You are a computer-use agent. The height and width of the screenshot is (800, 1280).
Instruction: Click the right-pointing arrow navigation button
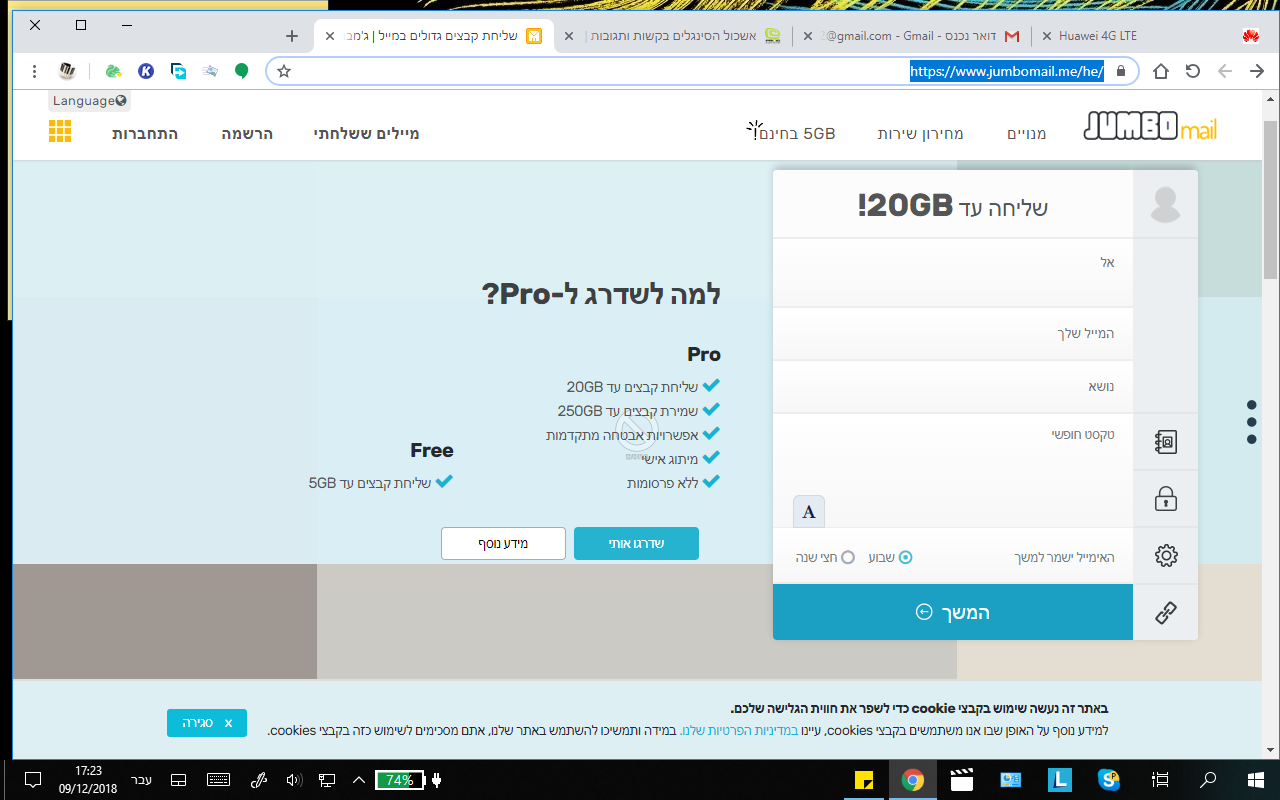click(x=1257, y=71)
